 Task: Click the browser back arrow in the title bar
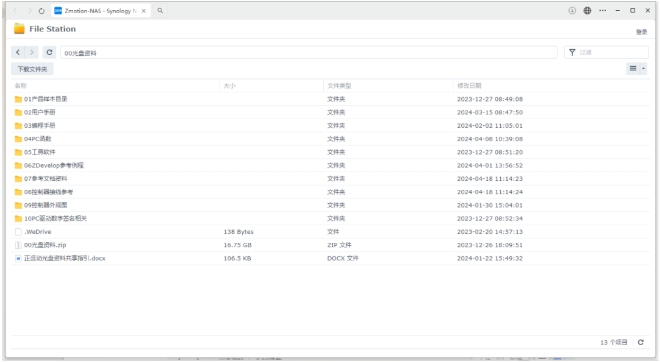[x=16, y=11]
